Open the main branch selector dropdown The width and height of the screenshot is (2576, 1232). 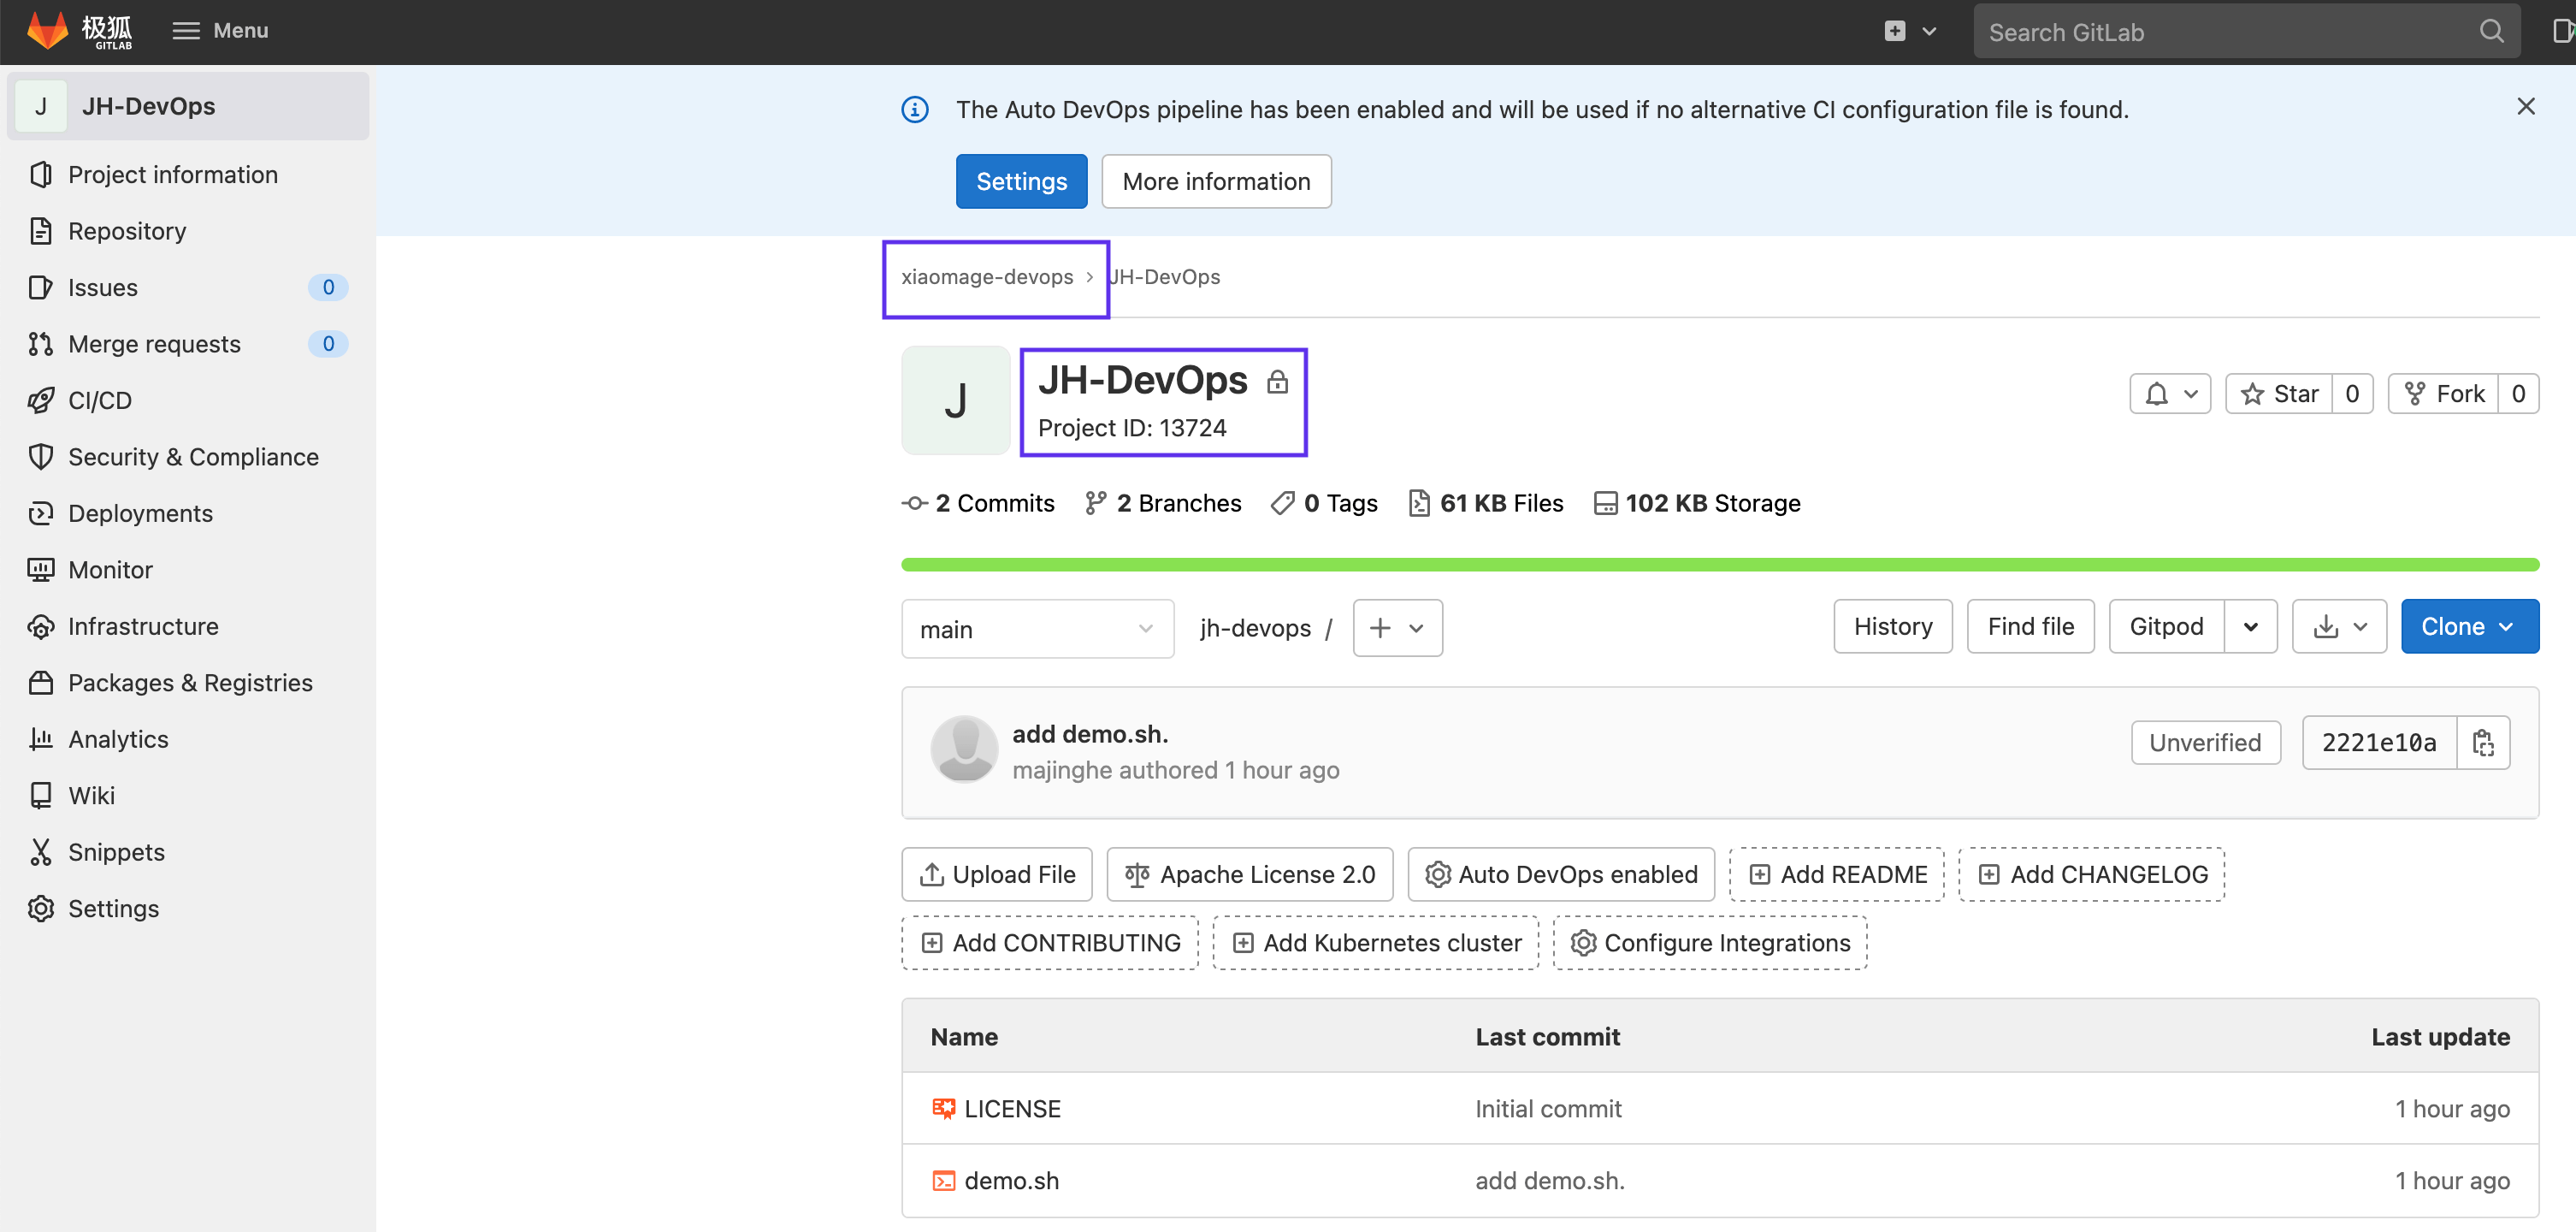coord(1037,629)
